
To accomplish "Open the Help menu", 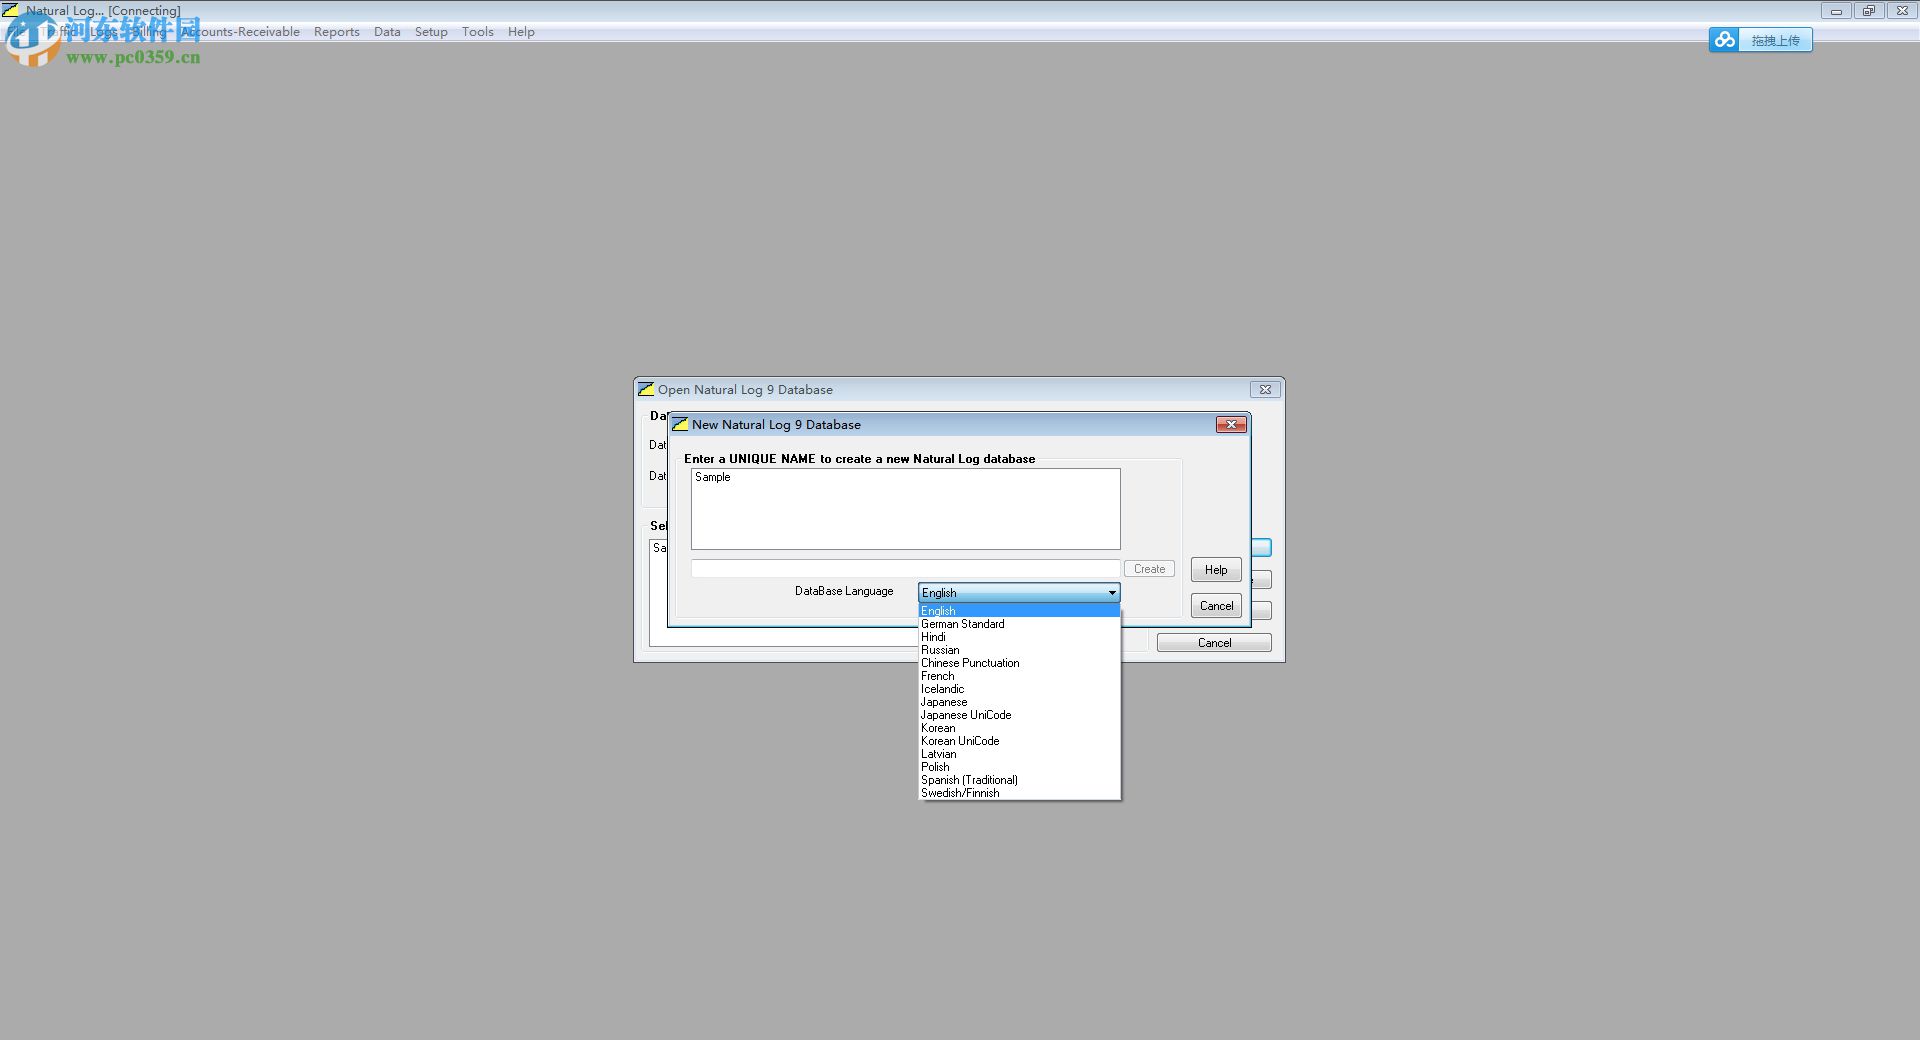I will [x=521, y=32].
